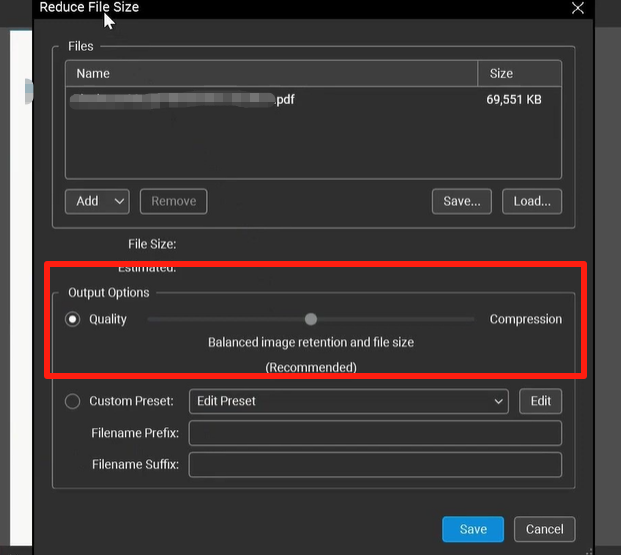Select the Custom Preset radio button
Viewport: 621px width, 555px height.
(x=72, y=401)
